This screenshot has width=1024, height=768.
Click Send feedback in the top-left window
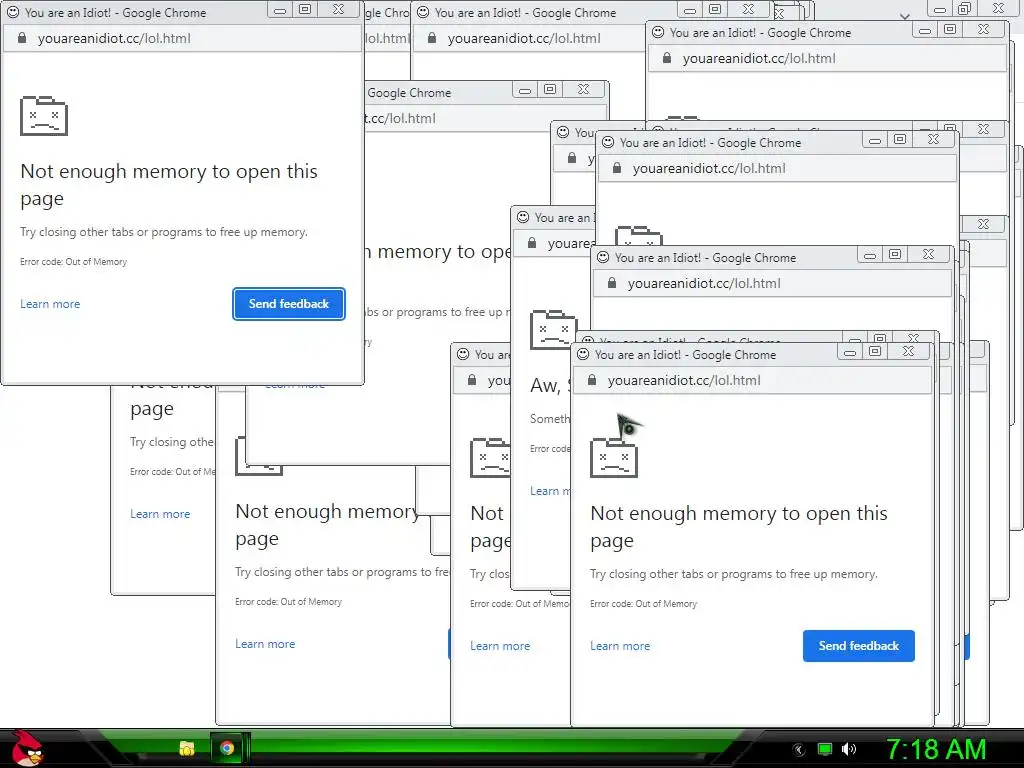click(x=289, y=304)
